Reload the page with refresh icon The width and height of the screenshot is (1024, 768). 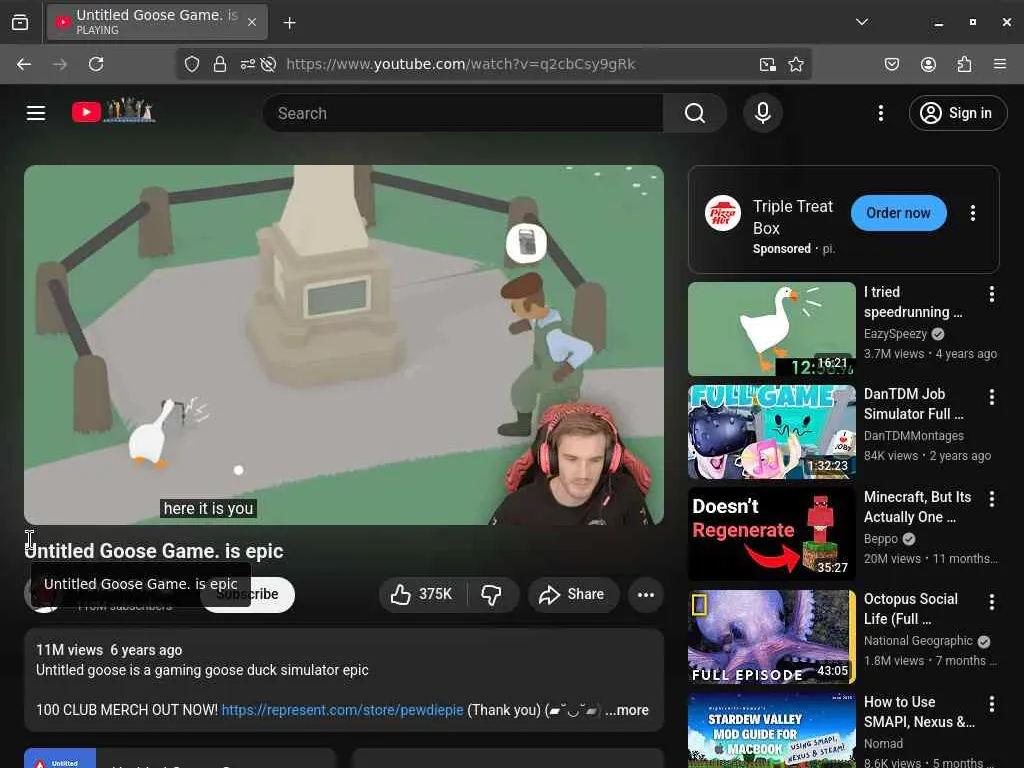pos(96,64)
